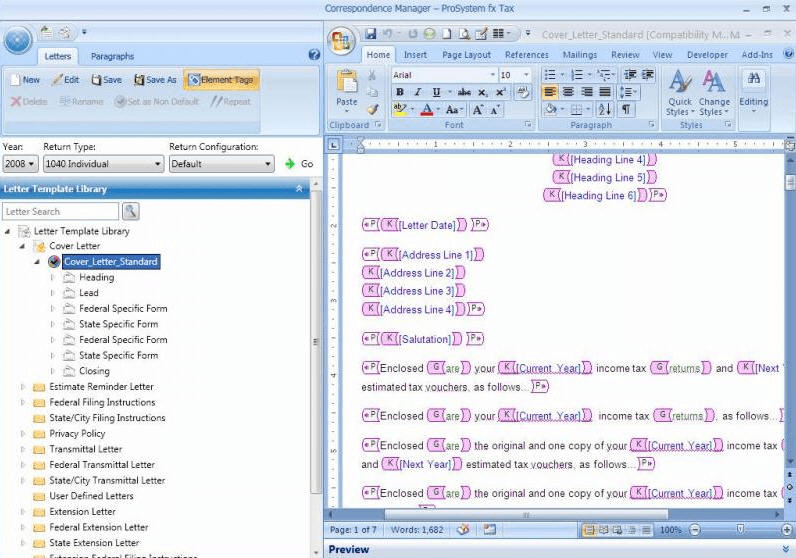Select the Letters tab

coord(57,56)
